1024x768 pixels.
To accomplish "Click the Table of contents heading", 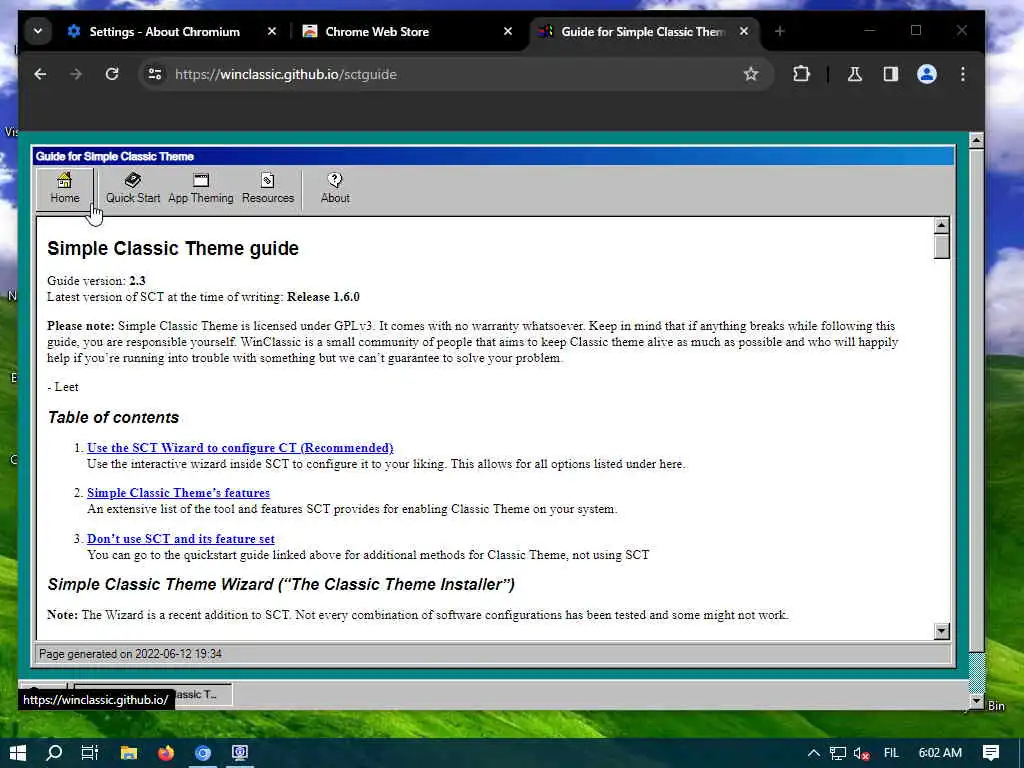I will tap(113, 418).
